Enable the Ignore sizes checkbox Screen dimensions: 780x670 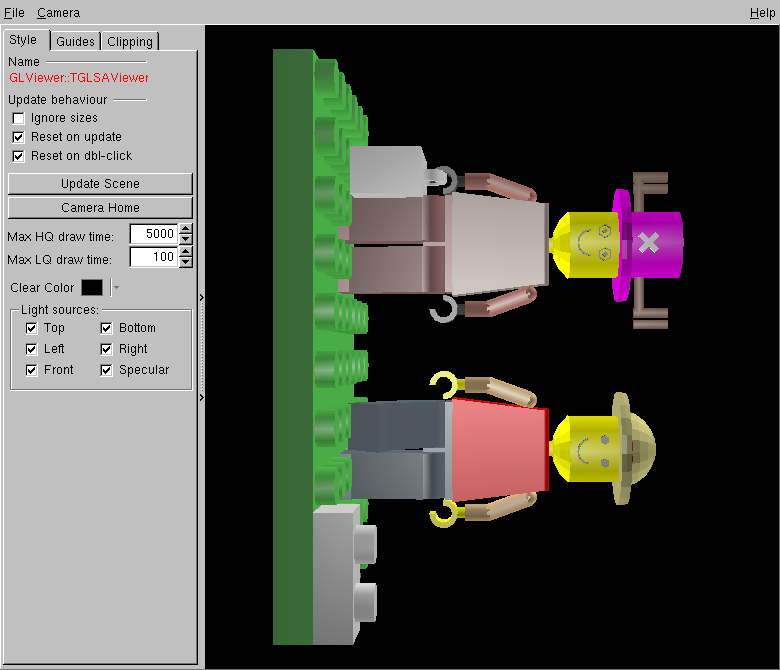[x=18, y=118]
